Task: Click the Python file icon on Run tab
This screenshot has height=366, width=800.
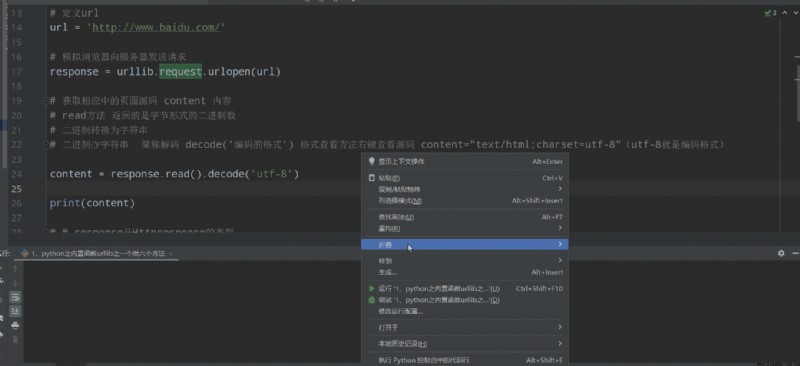Action: (x=24, y=253)
